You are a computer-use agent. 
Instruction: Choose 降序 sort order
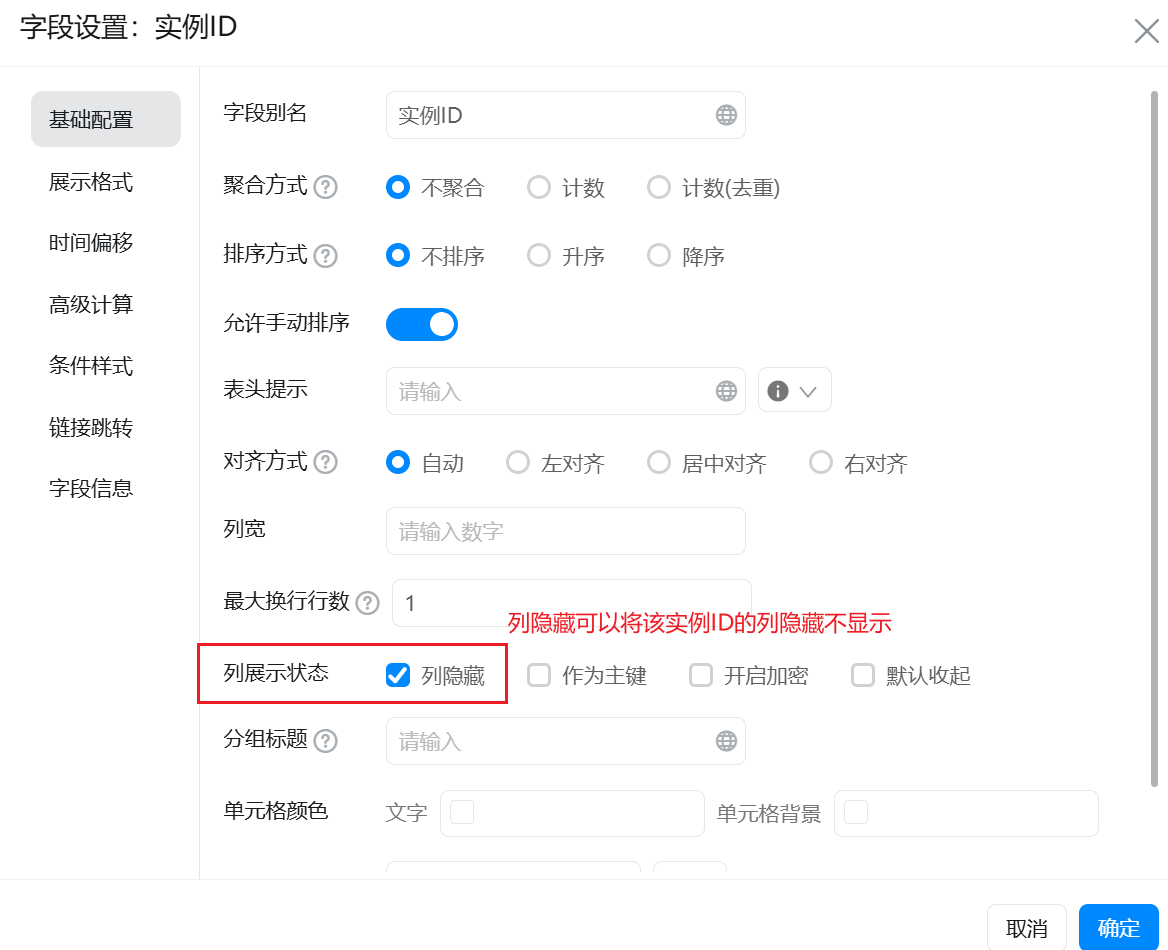658,256
